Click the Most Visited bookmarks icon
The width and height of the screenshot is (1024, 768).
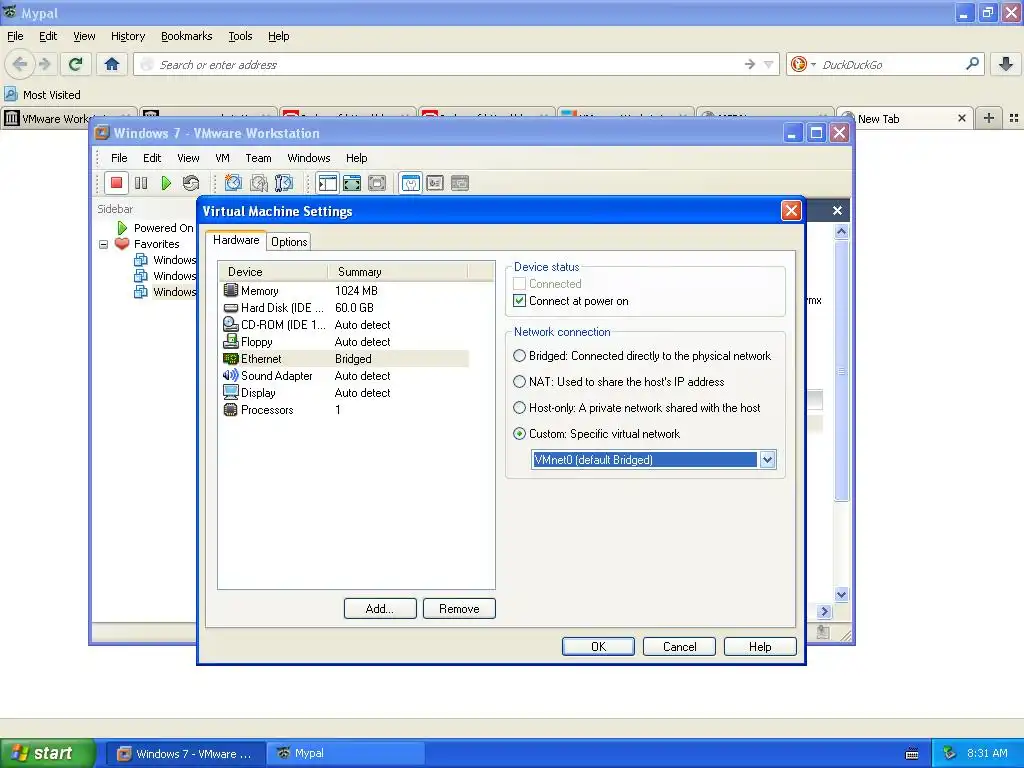coord(10,94)
